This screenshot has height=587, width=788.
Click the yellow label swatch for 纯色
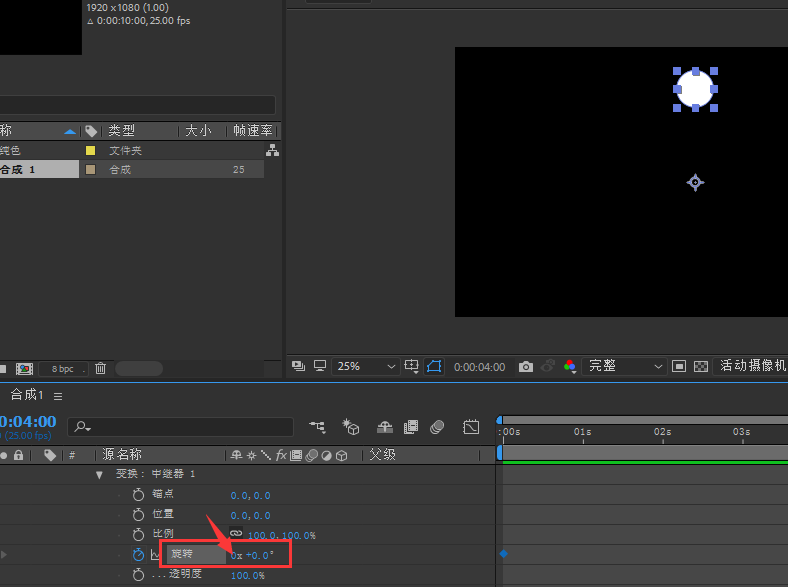pos(90,150)
